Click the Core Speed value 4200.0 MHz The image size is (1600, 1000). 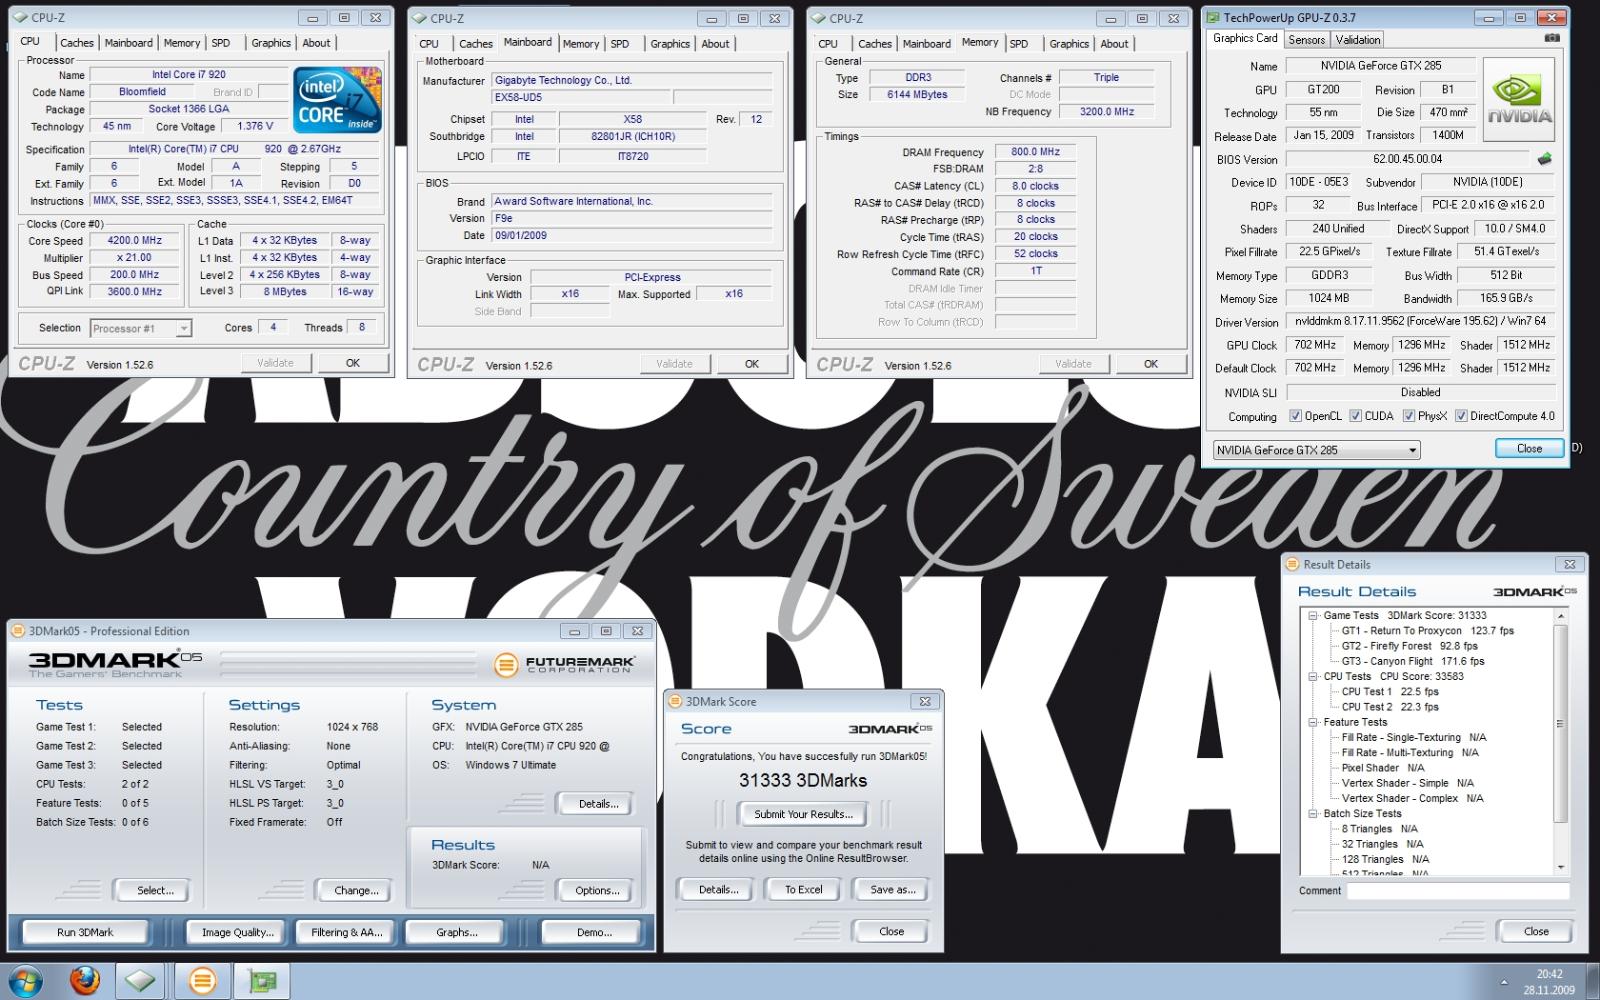136,240
